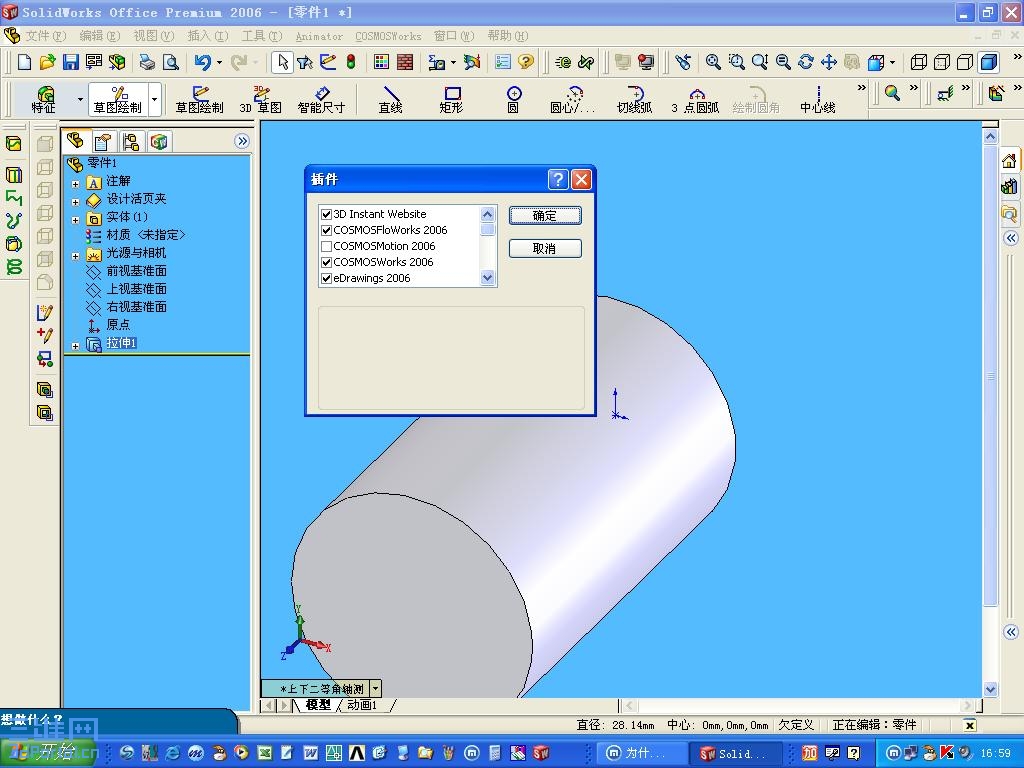Uncheck the COSMOSWorks 2006 add-in
The width and height of the screenshot is (1024, 768).
point(327,263)
